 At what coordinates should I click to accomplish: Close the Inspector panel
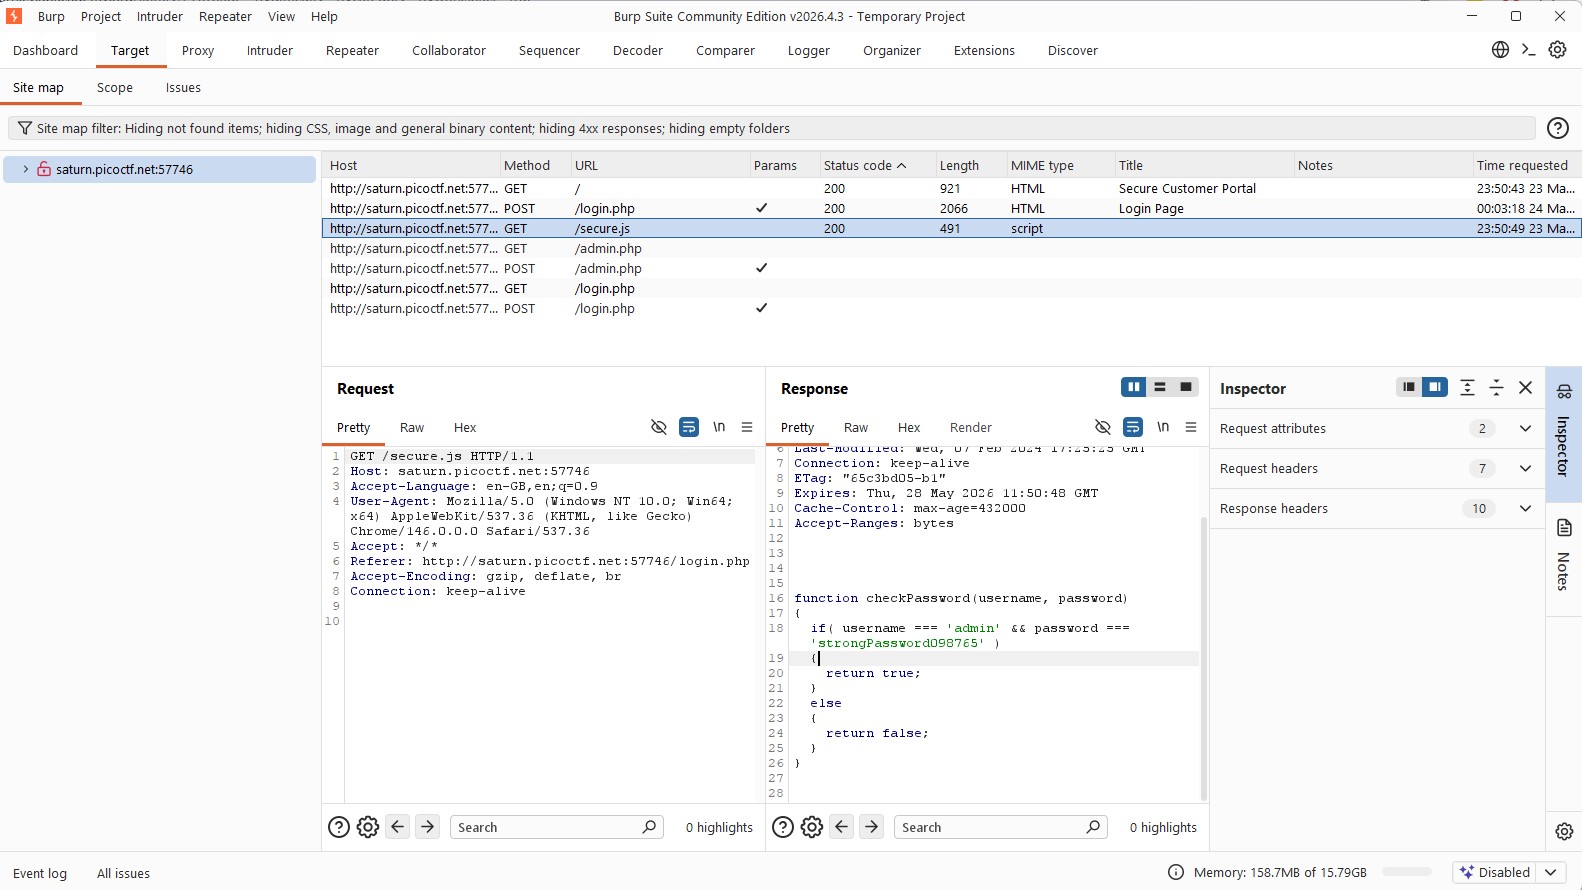[1525, 387]
